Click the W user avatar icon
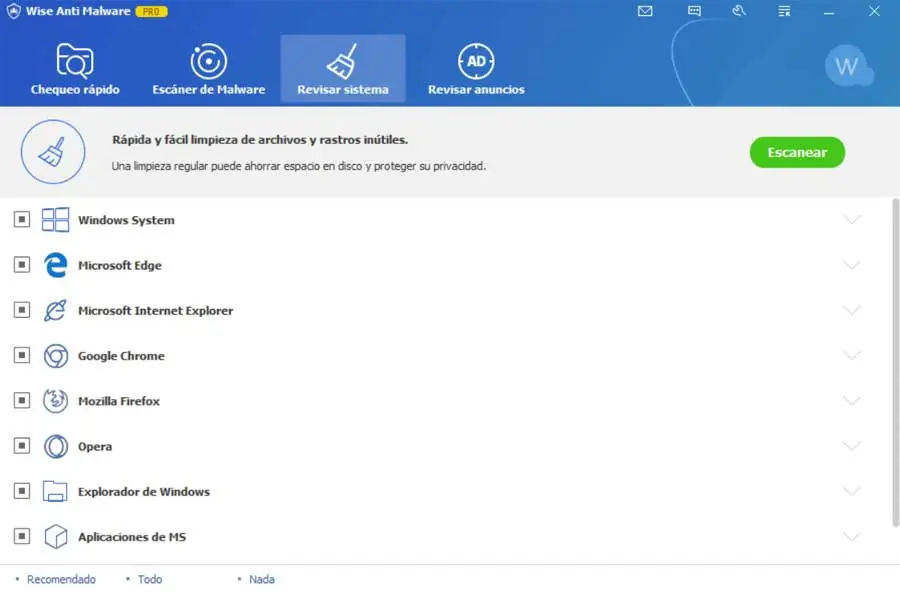 [848, 66]
